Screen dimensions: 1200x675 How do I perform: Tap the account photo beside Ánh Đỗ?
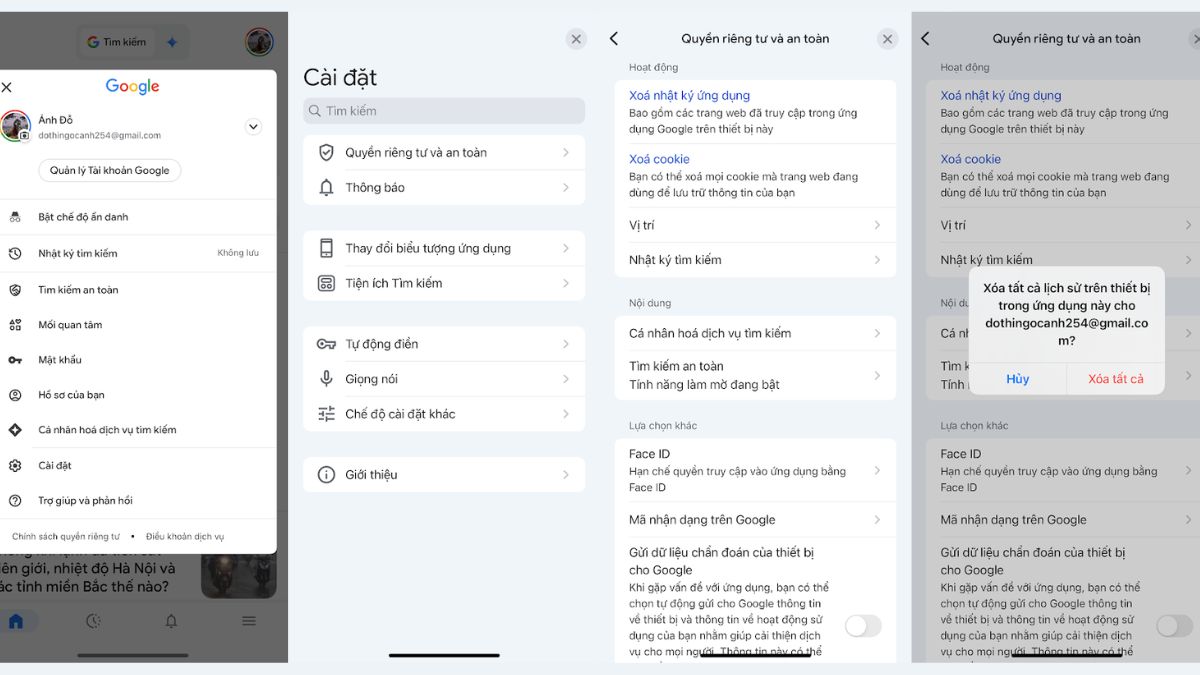click(x=15, y=126)
